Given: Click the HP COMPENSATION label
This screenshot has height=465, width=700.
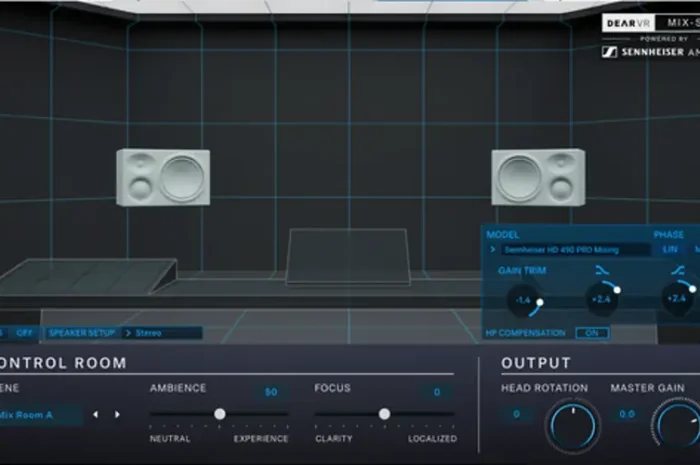Looking at the screenshot, I should 525,333.
